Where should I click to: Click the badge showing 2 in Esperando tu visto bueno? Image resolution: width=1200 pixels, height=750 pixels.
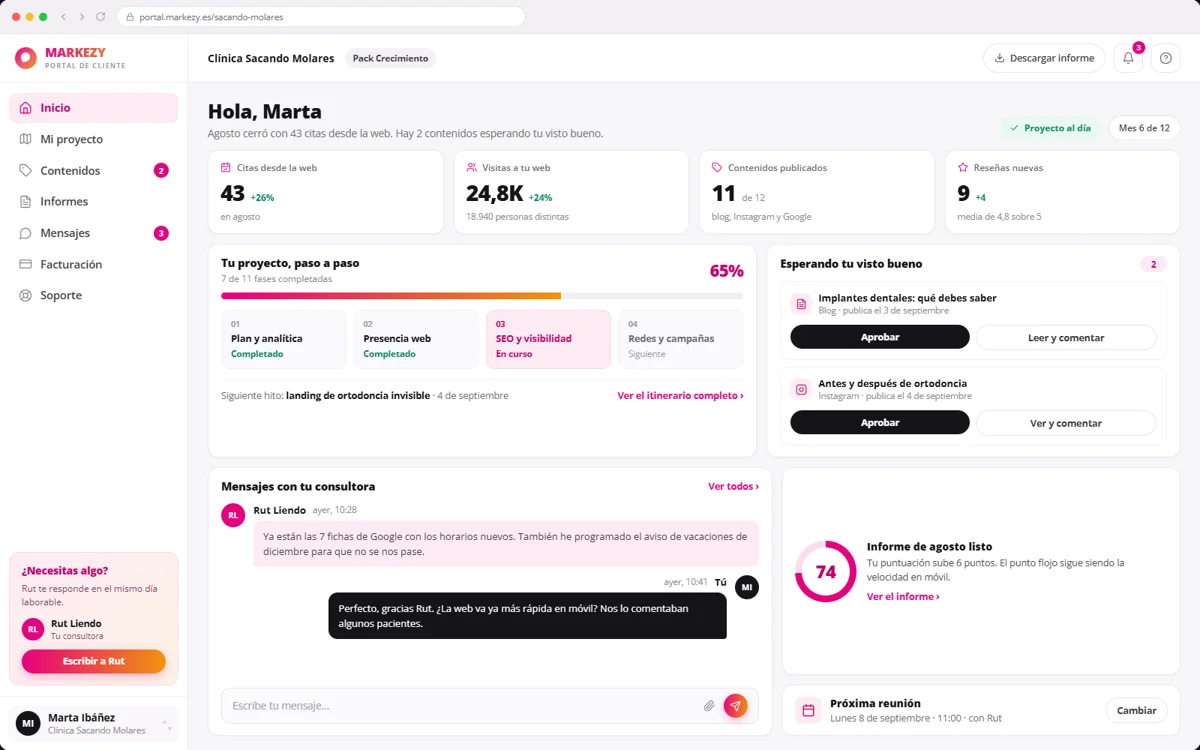(x=1153, y=264)
